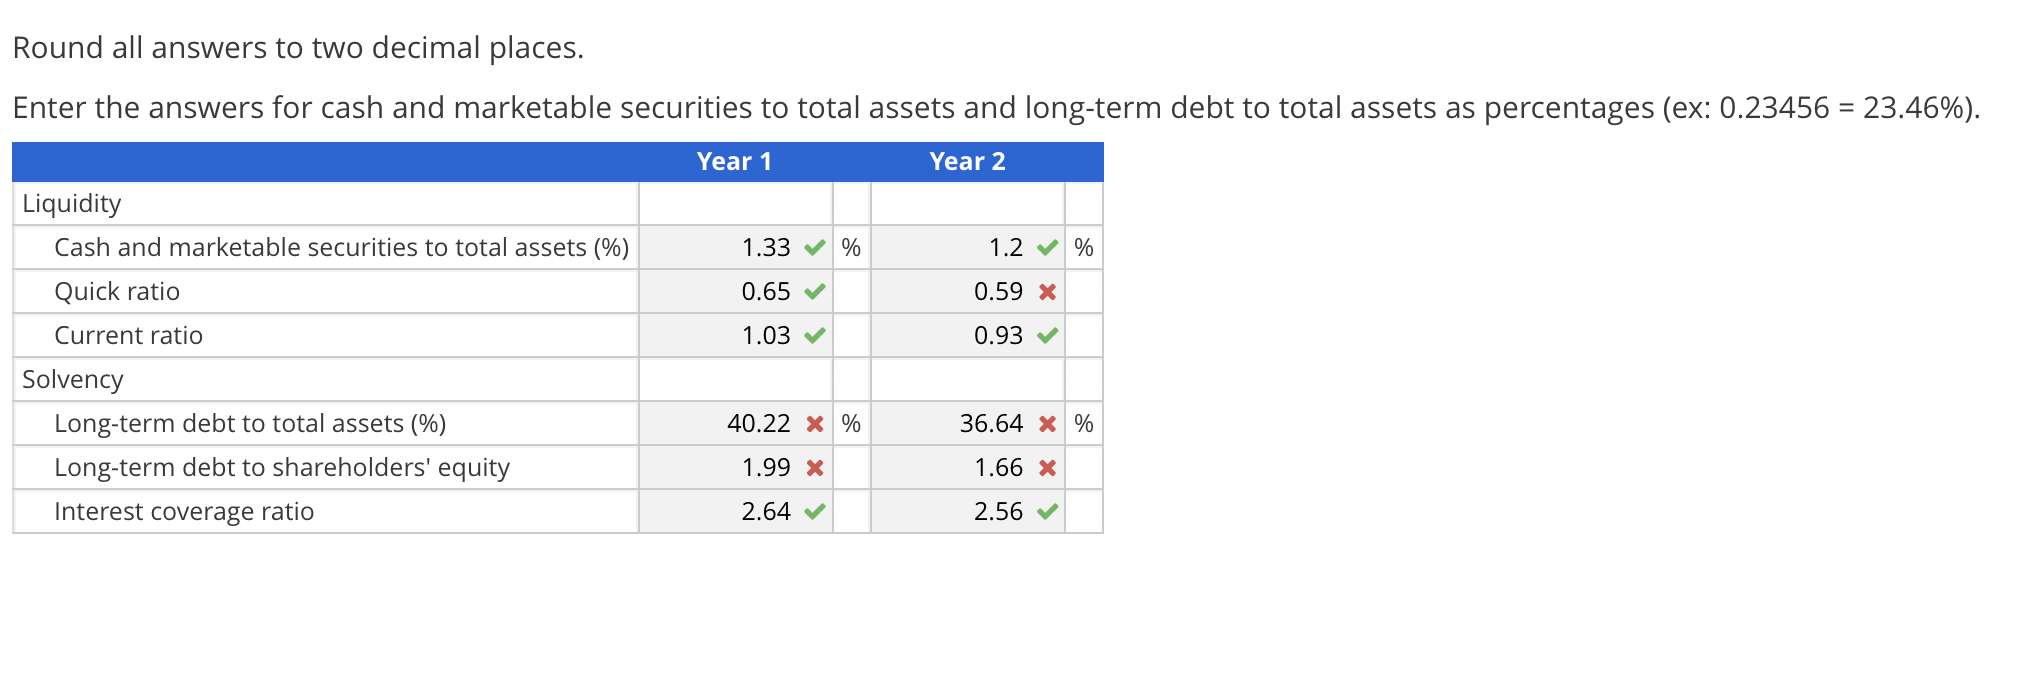Select the Year 1 column header
This screenshot has height=674, width=2024.
[735, 161]
